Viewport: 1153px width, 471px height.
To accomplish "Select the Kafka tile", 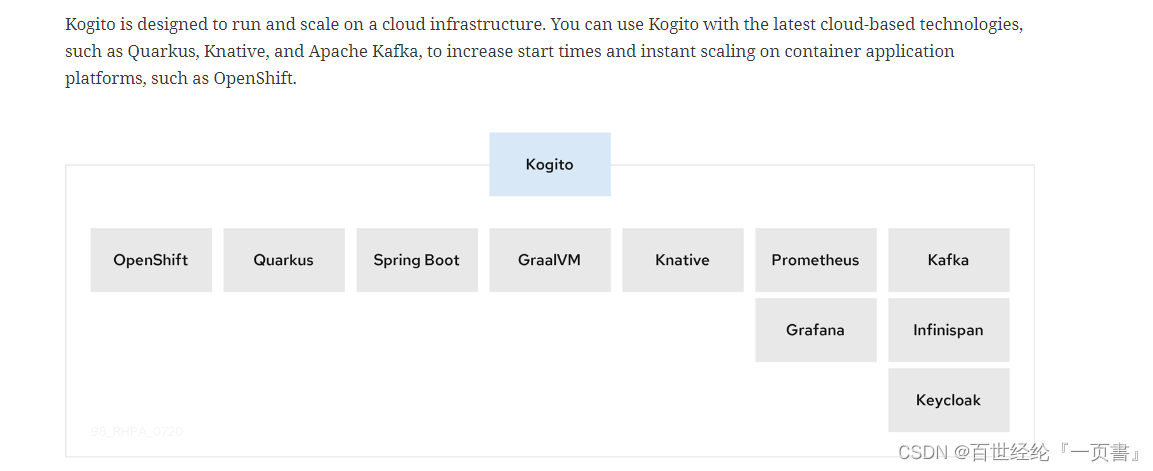I will coord(949,260).
